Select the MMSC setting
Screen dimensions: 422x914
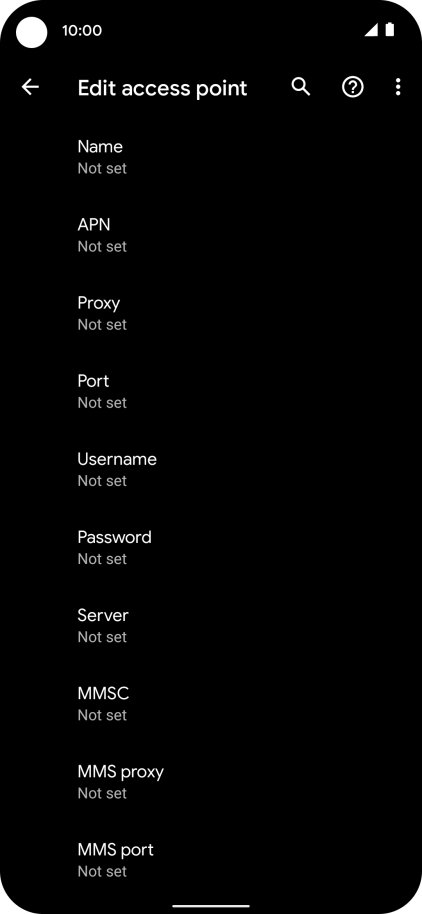point(211,704)
